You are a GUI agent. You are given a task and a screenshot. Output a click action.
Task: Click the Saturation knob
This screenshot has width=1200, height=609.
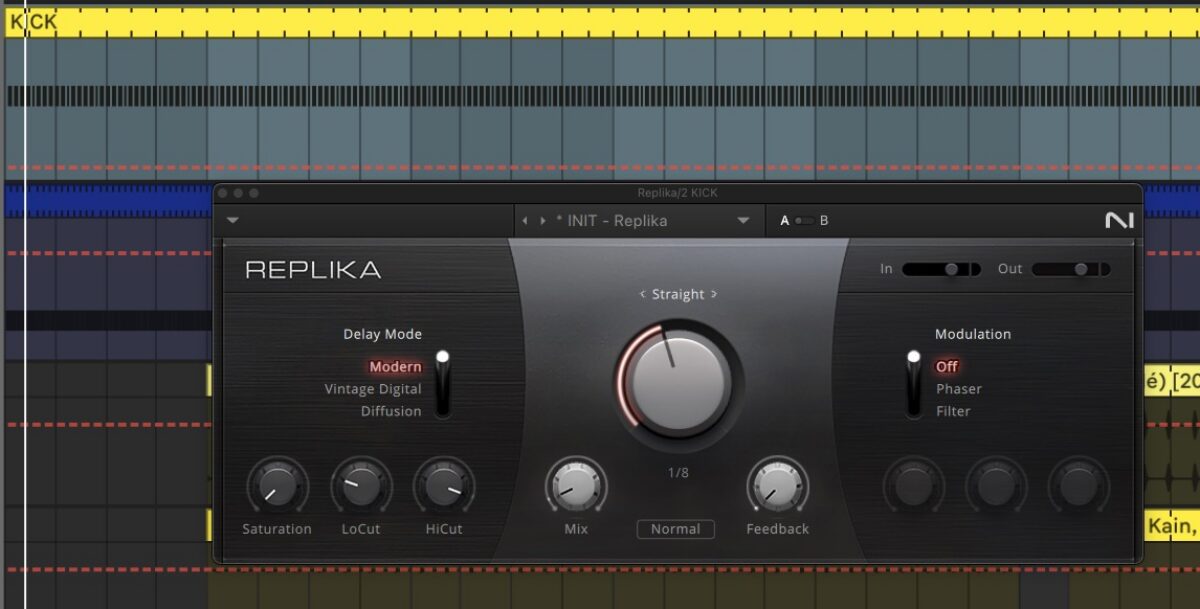(277, 487)
